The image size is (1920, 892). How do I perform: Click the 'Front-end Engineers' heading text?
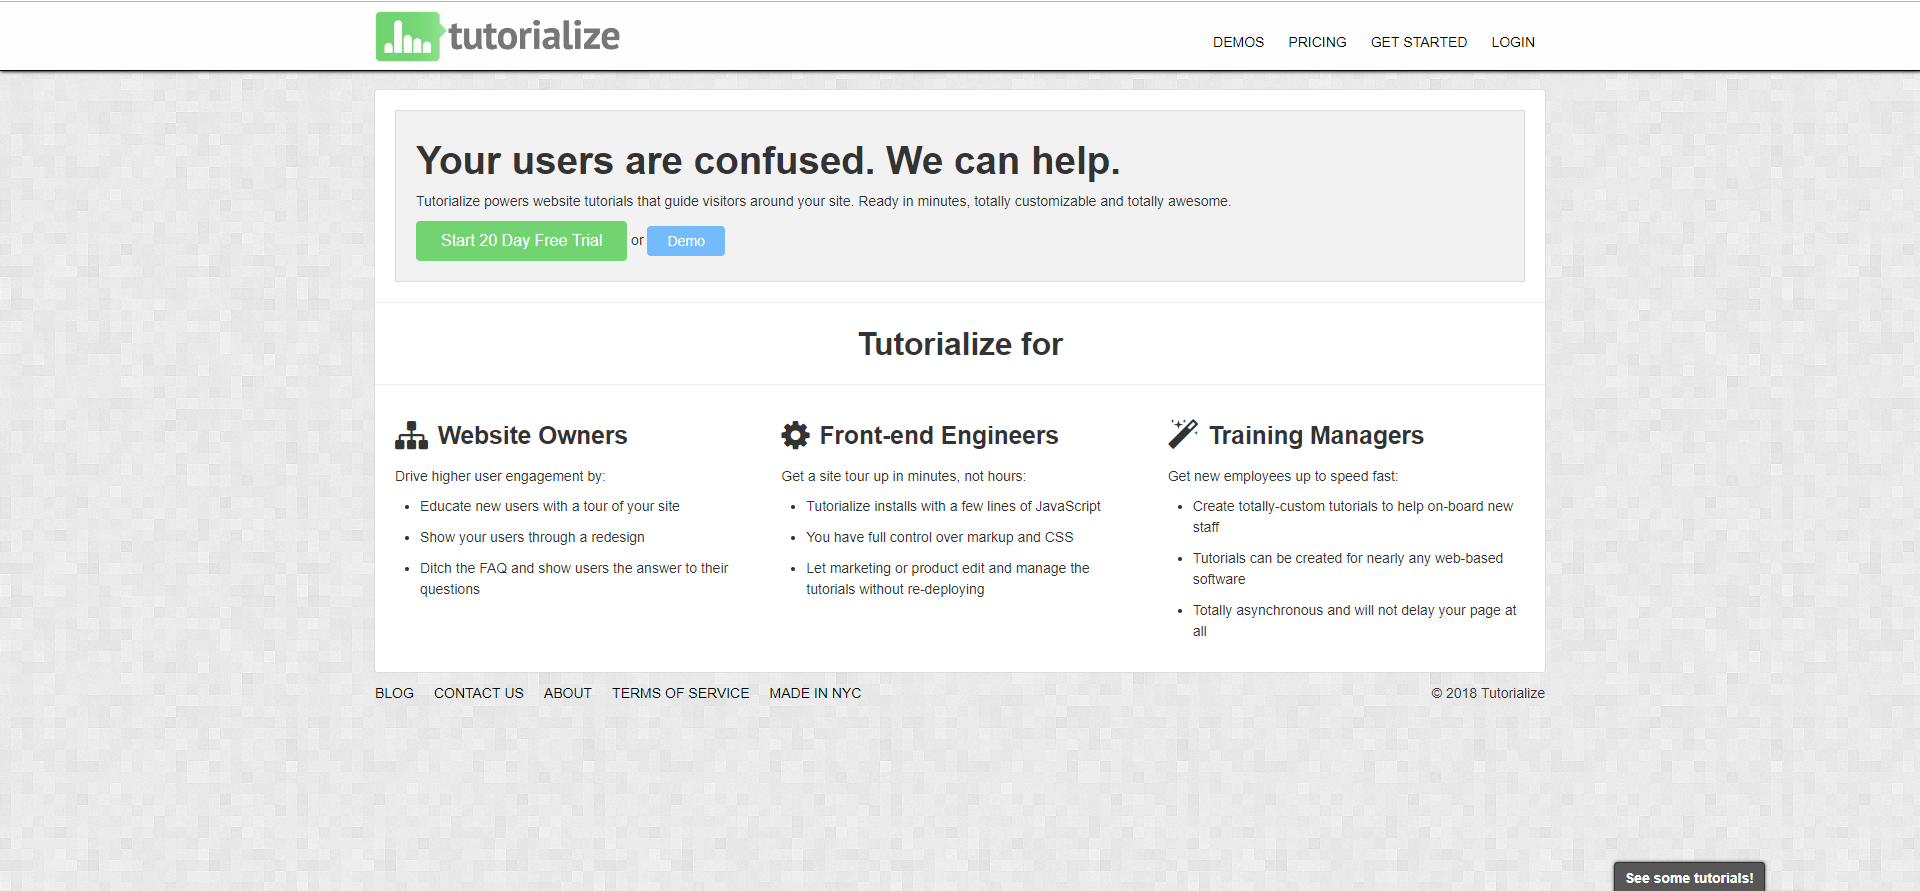pyautogui.click(x=939, y=435)
